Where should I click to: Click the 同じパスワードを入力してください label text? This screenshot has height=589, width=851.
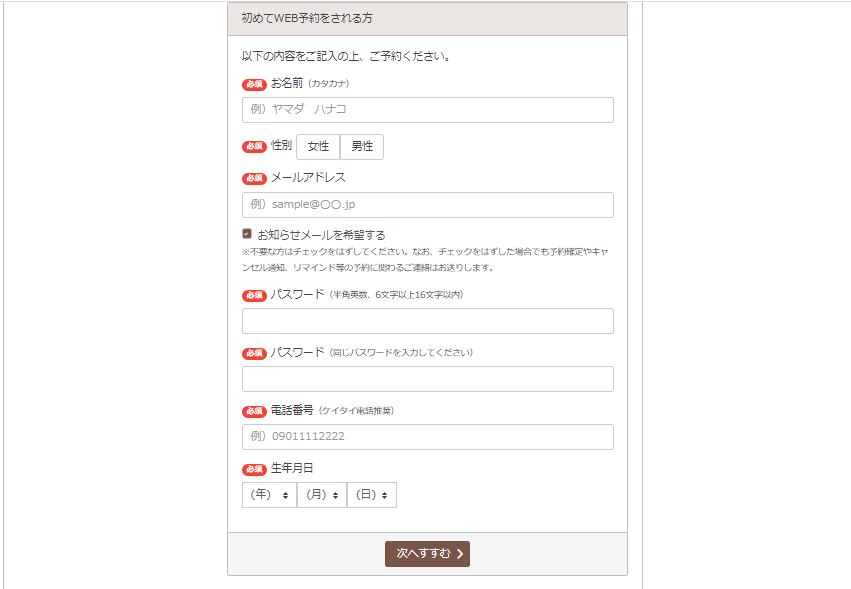click(x=401, y=353)
